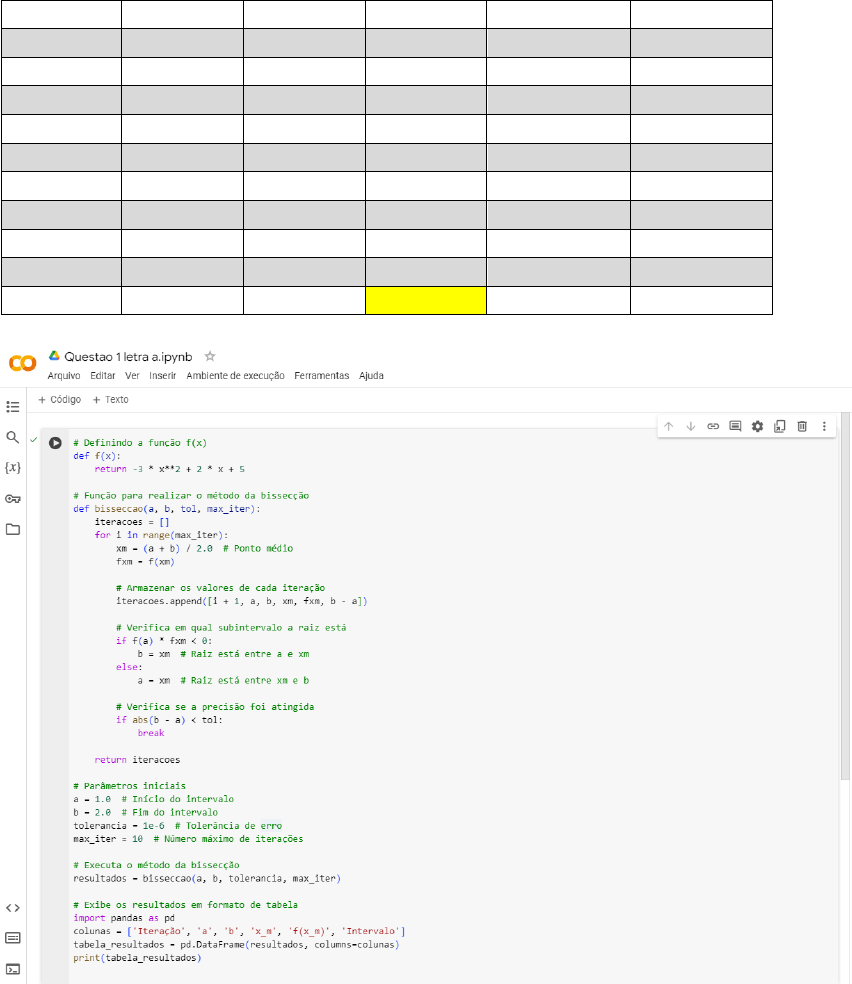Run the code cell with play button
The height and width of the screenshot is (984, 852).
[56, 443]
